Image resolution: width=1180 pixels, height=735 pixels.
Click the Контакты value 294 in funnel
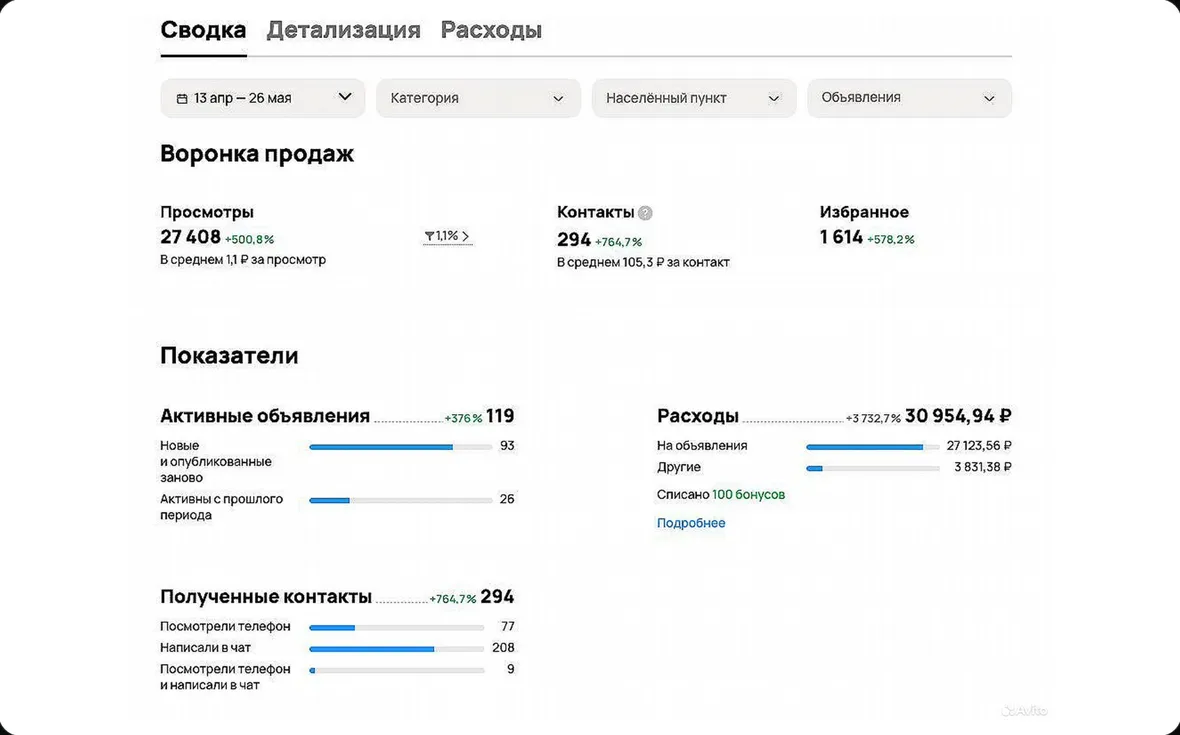point(573,240)
